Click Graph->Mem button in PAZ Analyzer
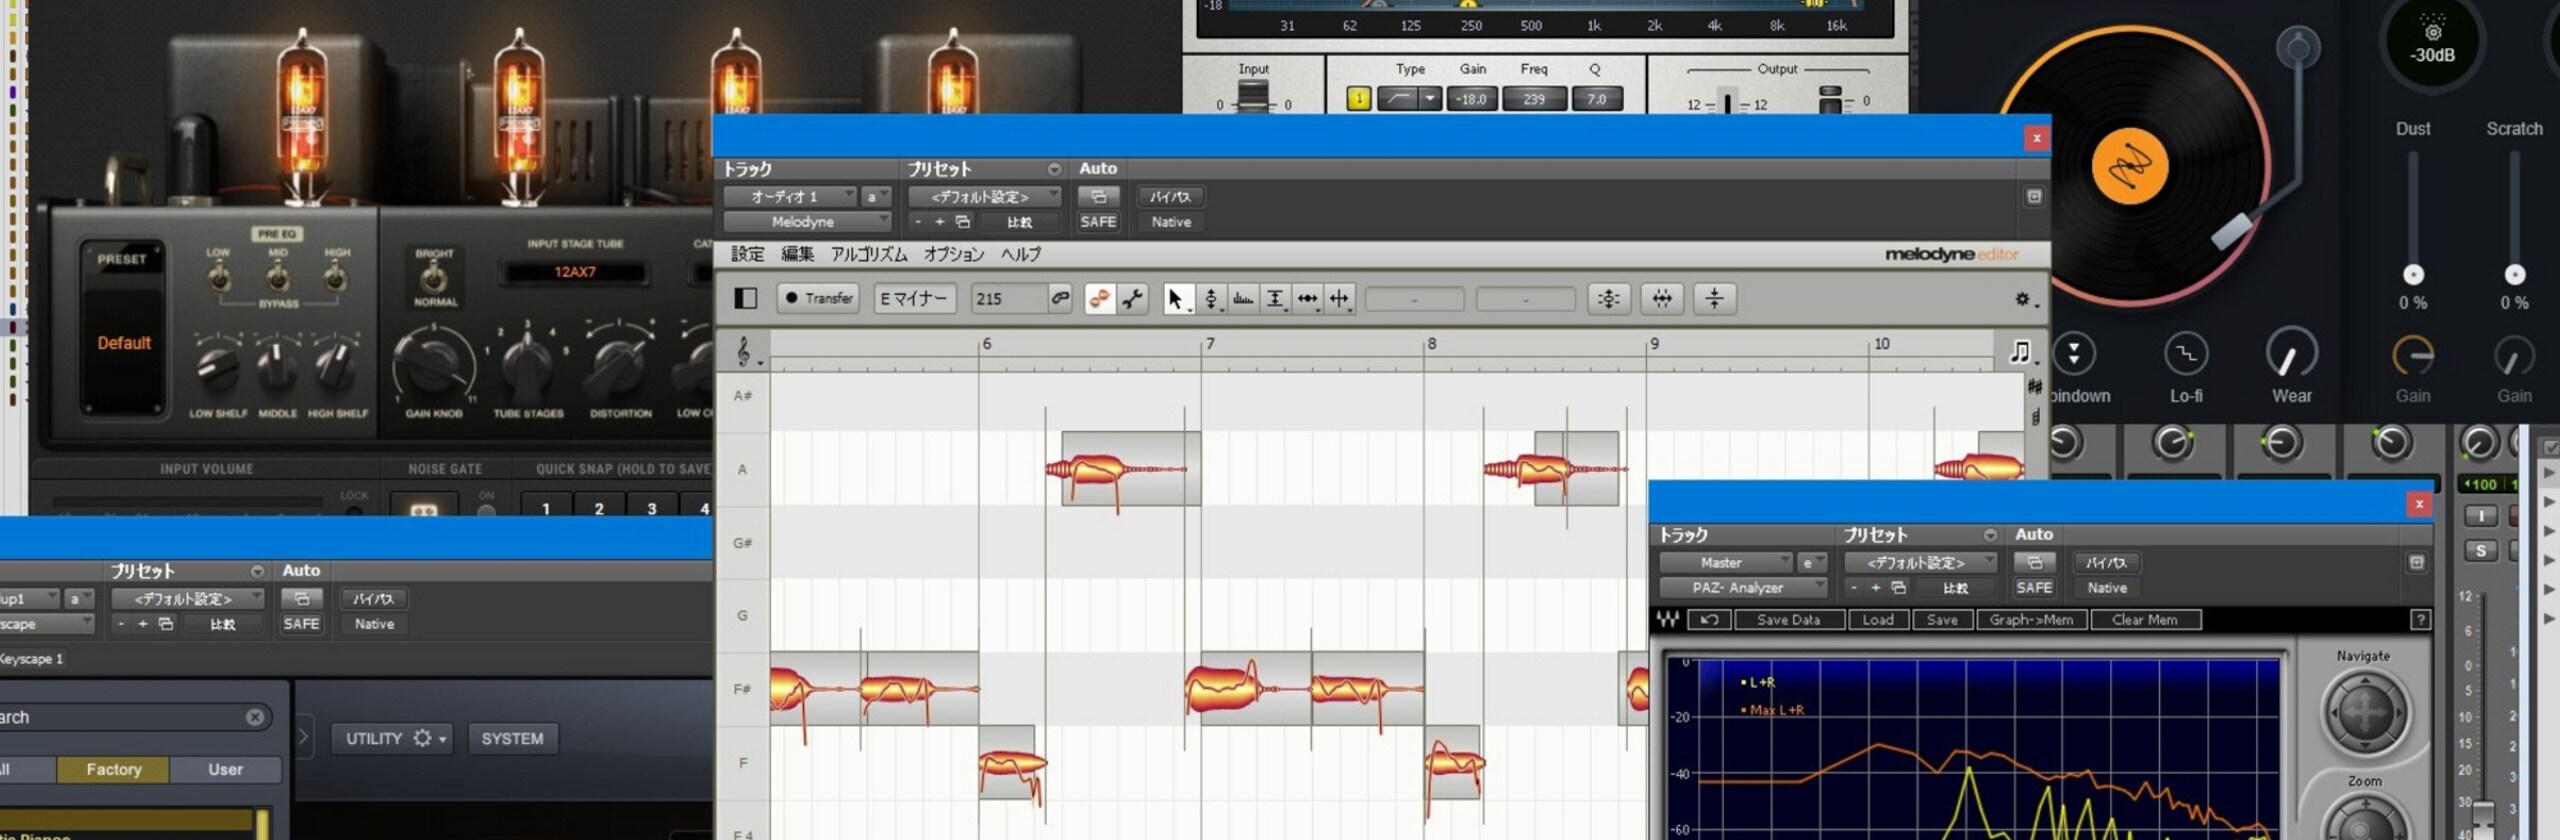This screenshot has width=2560, height=840. (x=2031, y=620)
